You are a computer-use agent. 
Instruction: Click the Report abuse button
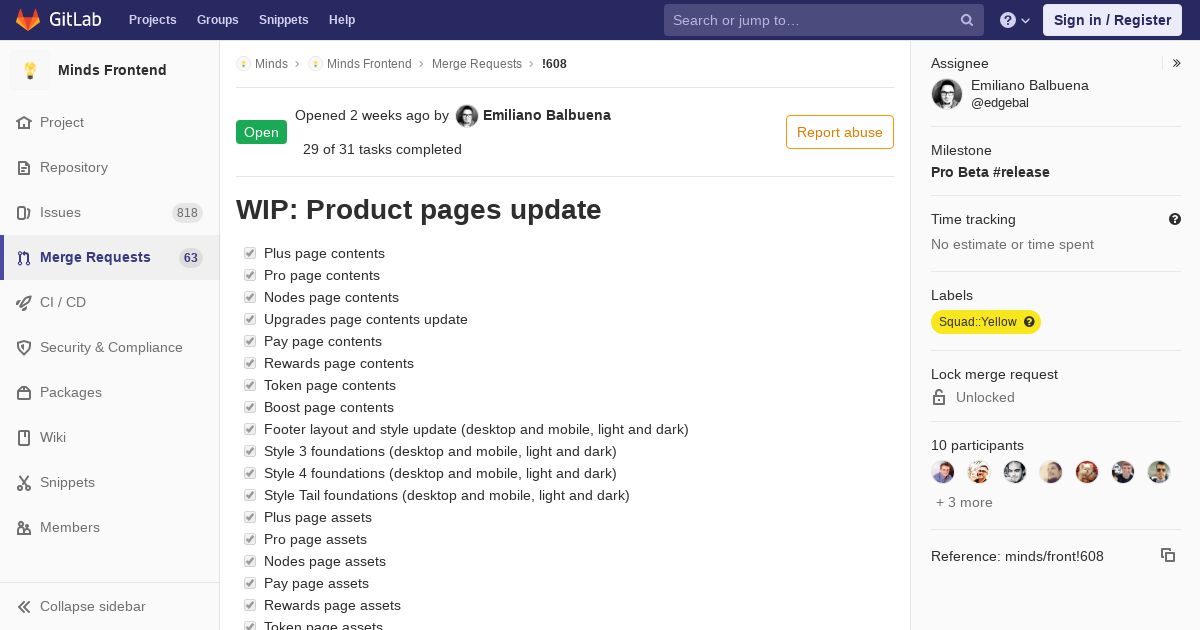(839, 132)
